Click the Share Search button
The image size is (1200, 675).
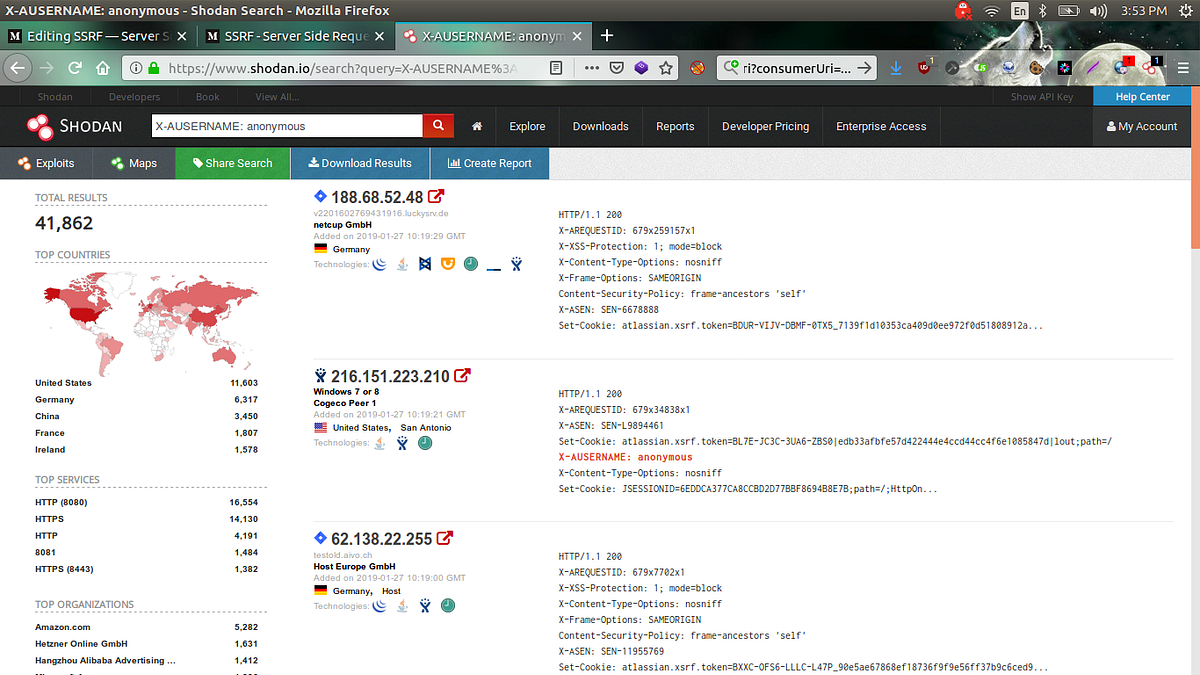pyautogui.click(x=232, y=163)
